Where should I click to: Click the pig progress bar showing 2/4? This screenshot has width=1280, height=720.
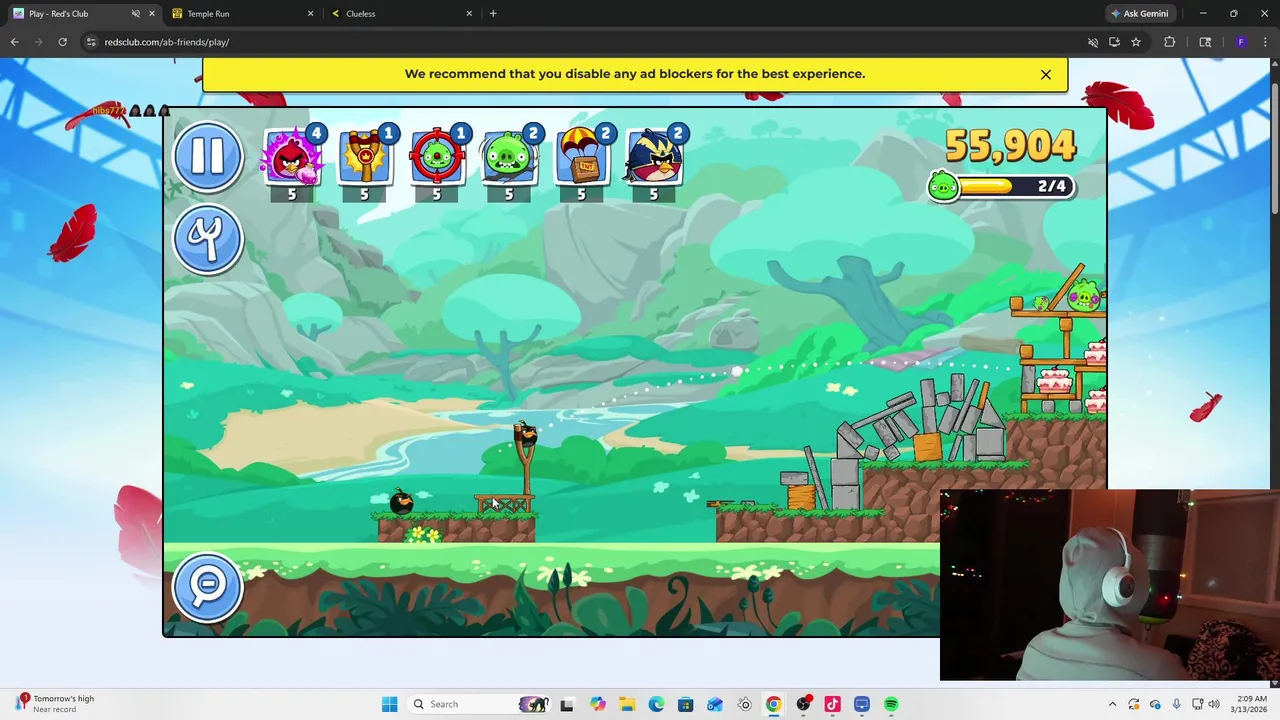click(1002, 186)
